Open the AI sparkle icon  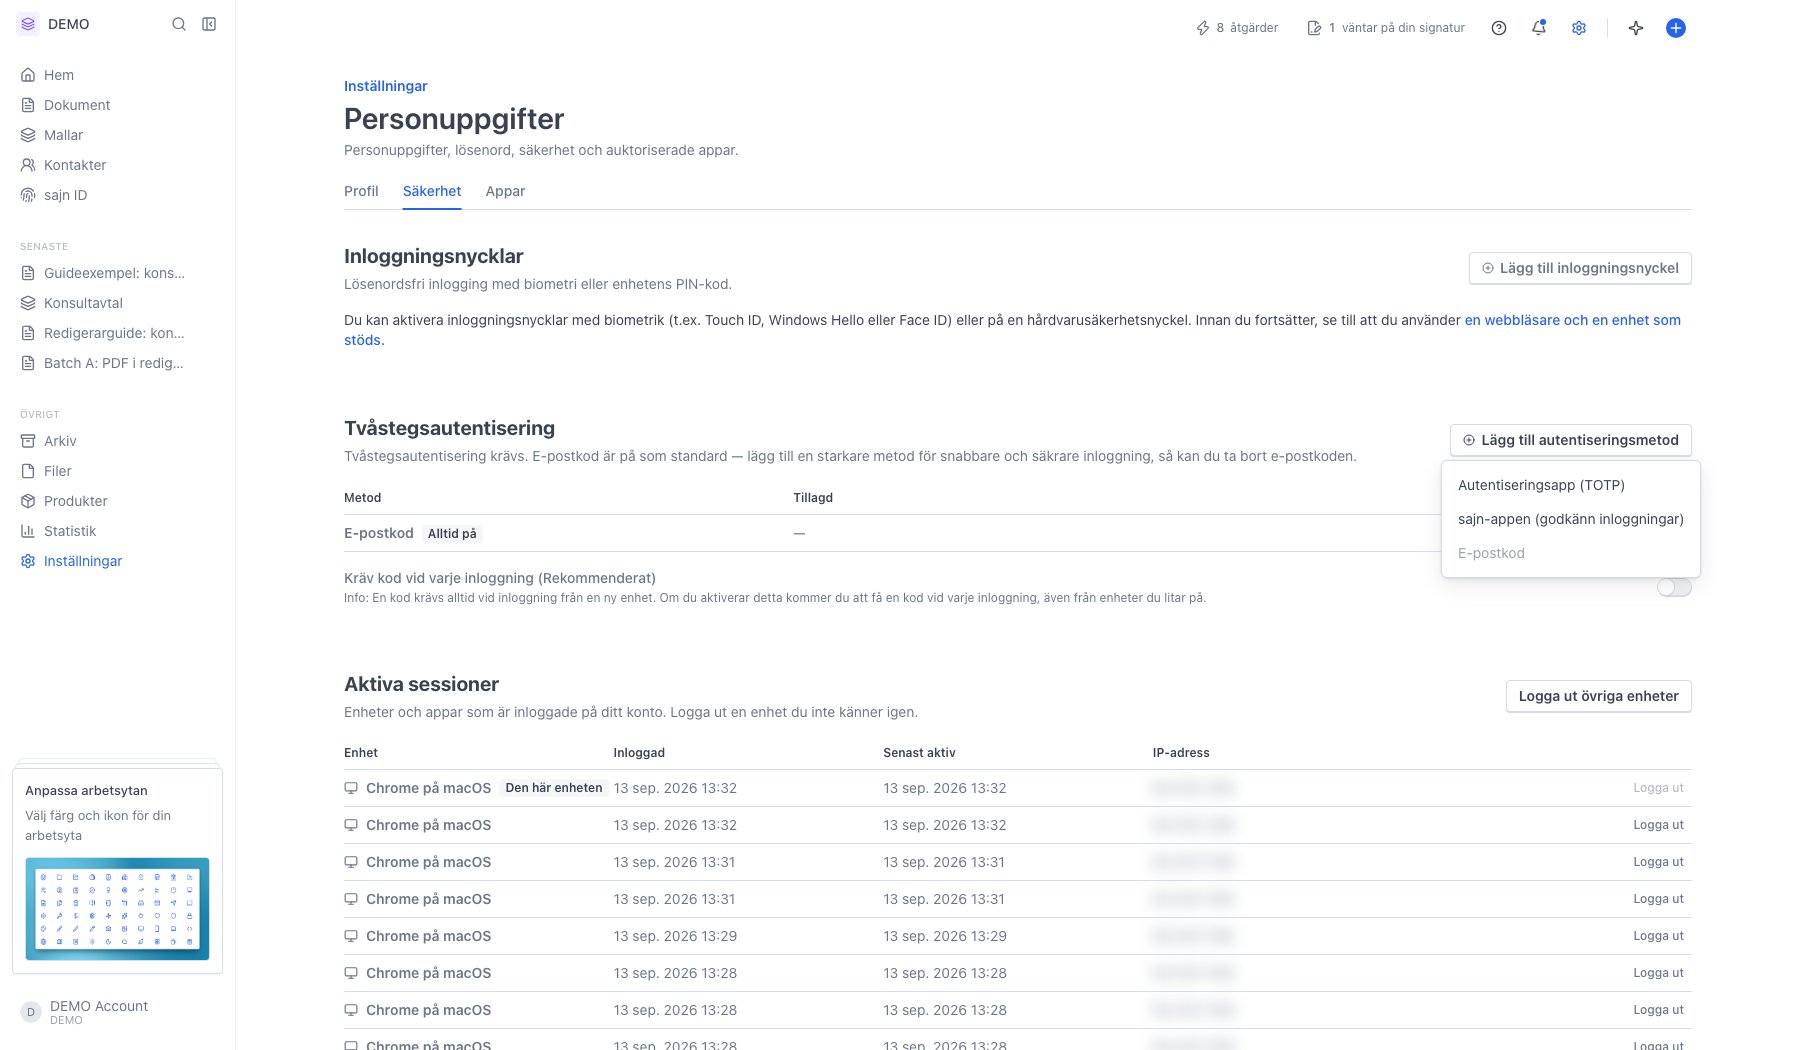[1636, 28]
